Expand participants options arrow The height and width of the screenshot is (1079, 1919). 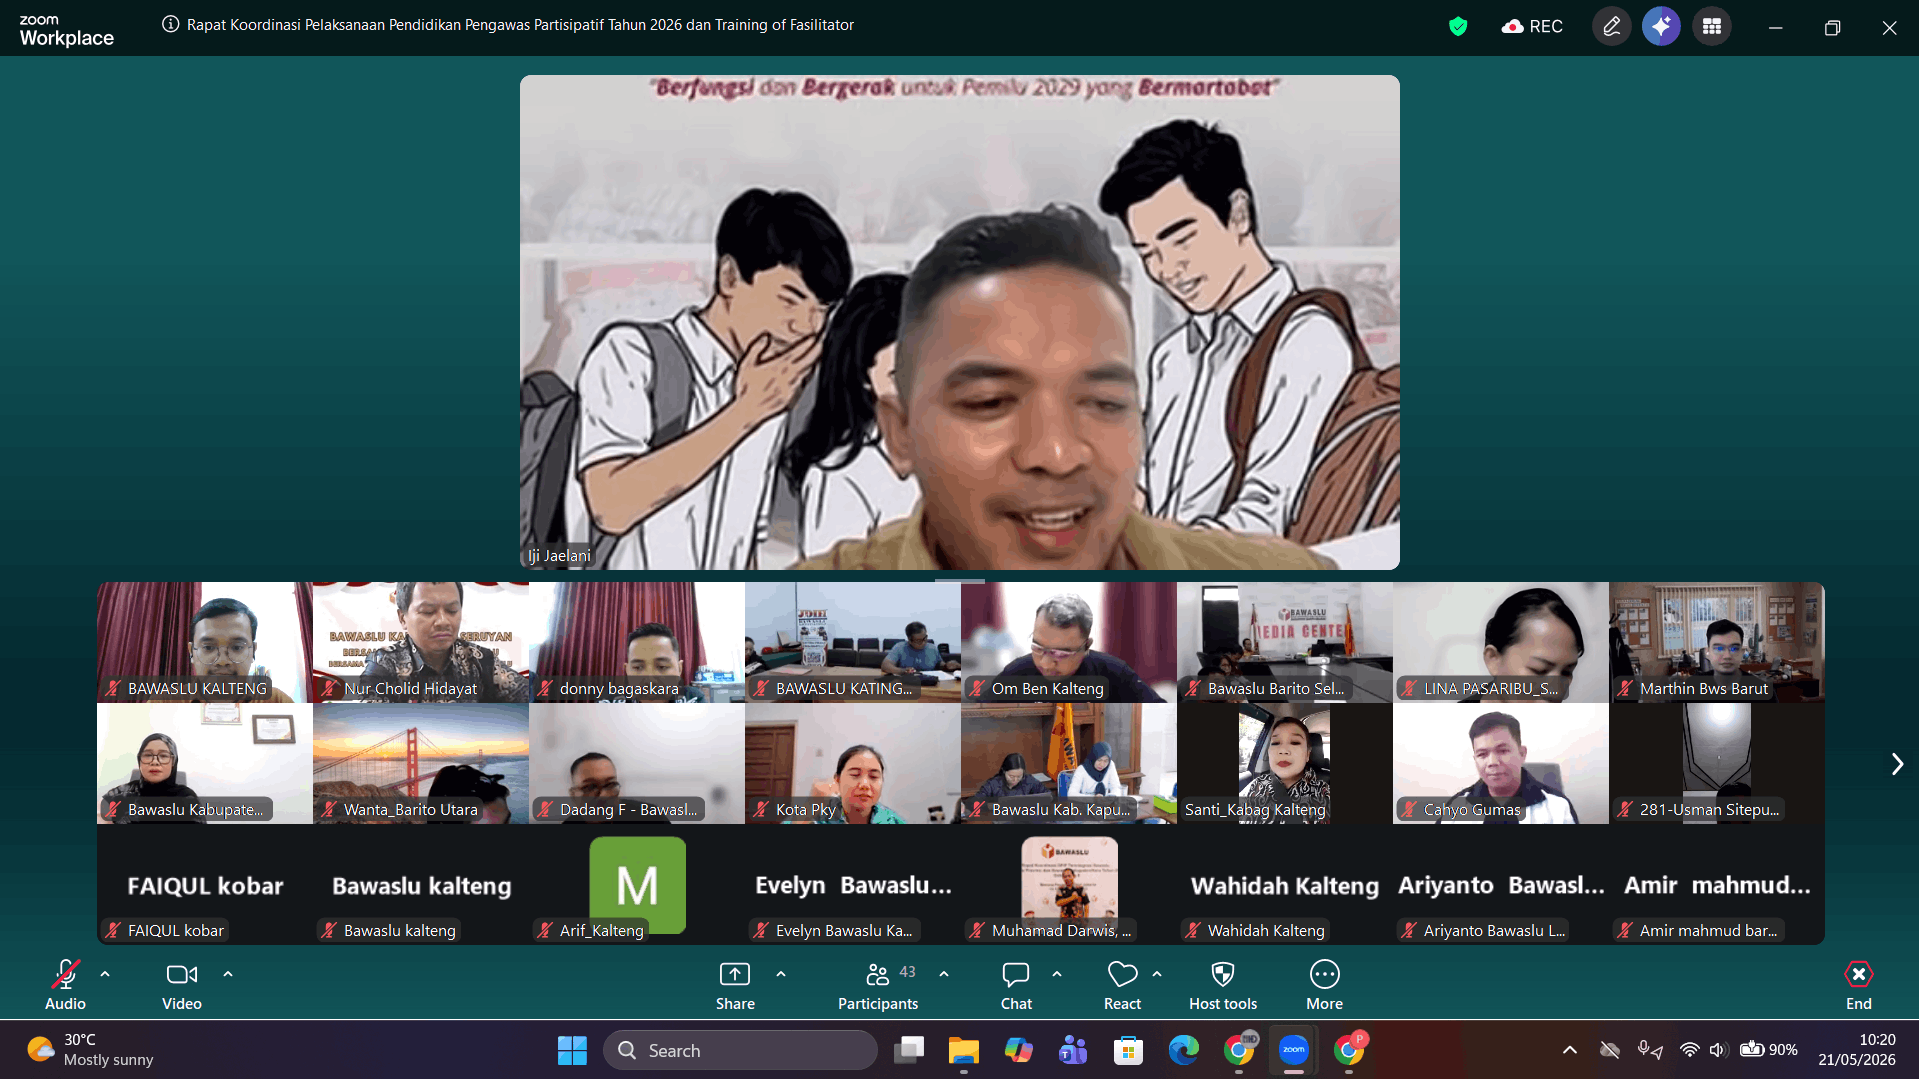944,974
